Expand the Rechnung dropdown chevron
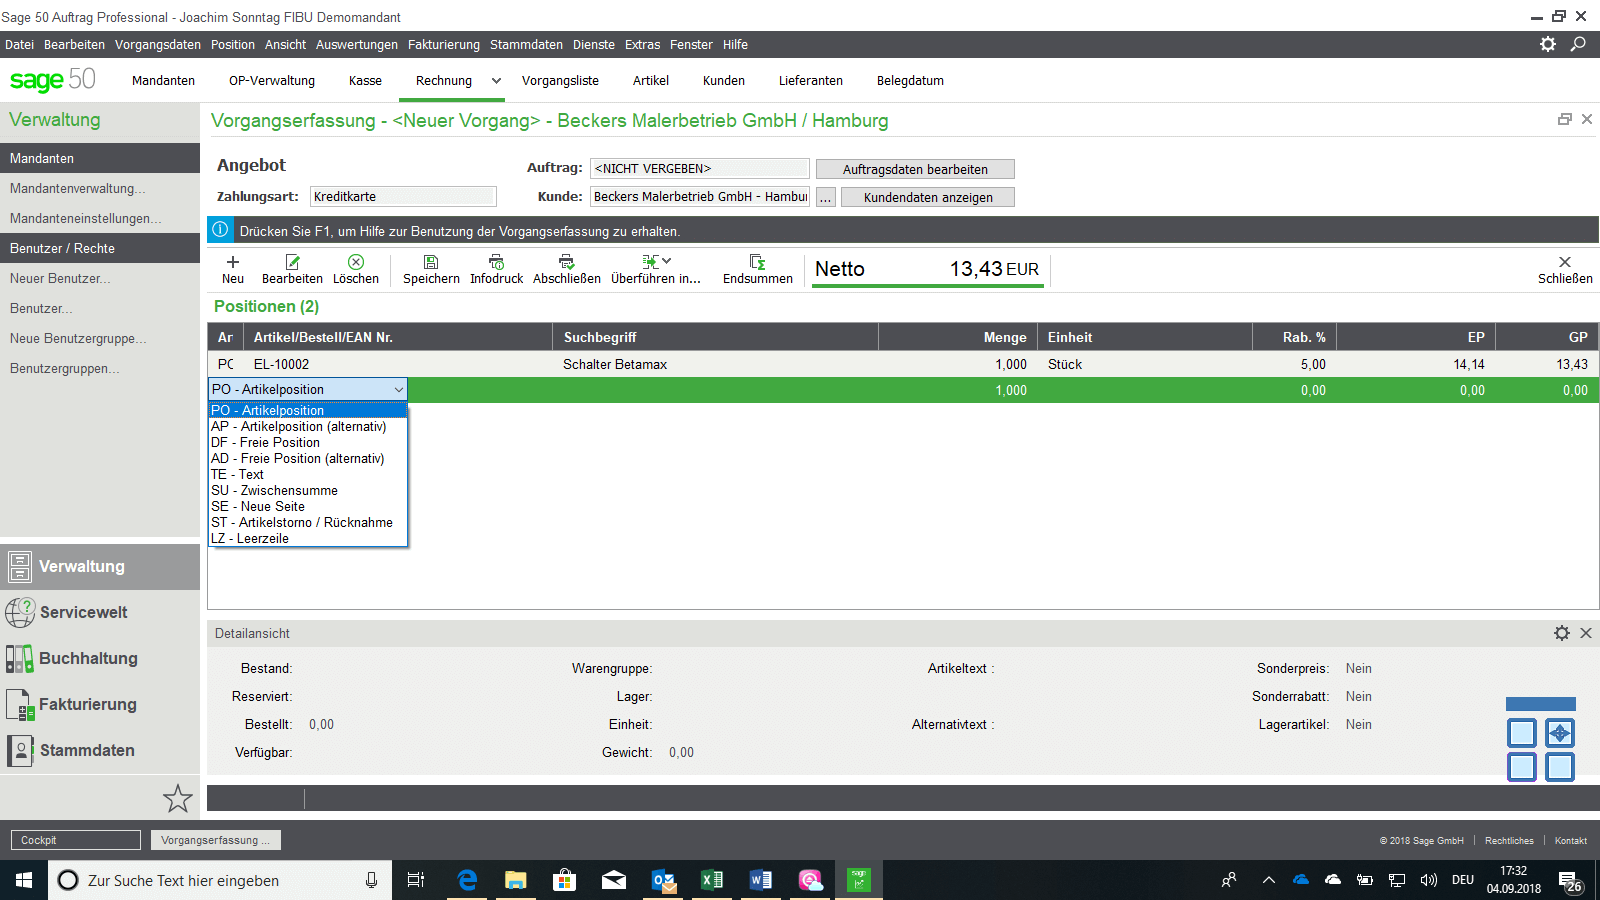Viewport: 1600px width, 900px height. click(x=496, y=81)
